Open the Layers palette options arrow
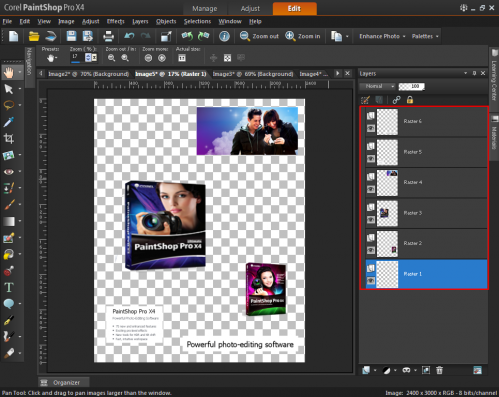The height and width of the screenshot is (397, 499). 466,73
